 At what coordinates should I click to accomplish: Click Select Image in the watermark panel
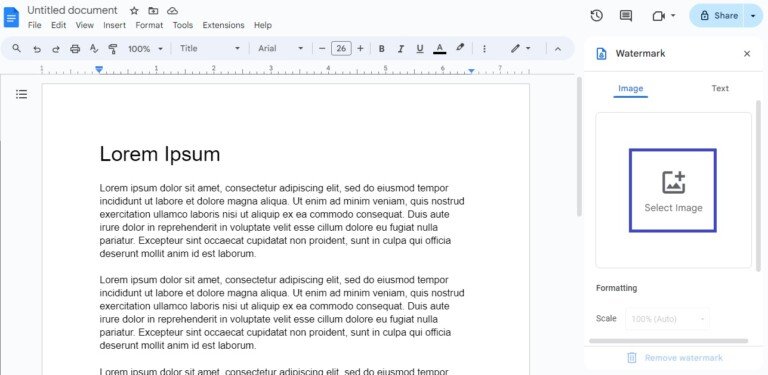pyautogui.click(x=673, y=190)
